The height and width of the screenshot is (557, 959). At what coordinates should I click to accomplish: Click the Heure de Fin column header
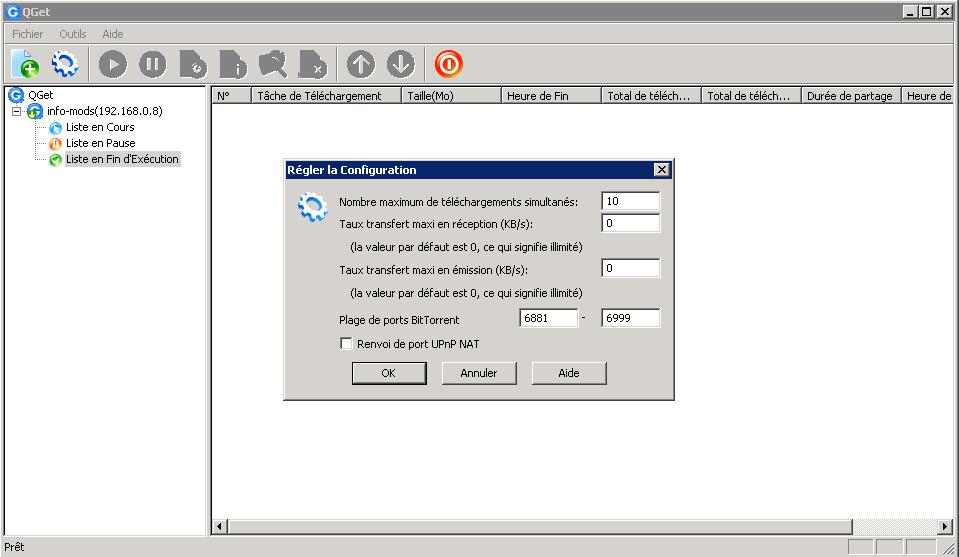click(x=551, y=95)
